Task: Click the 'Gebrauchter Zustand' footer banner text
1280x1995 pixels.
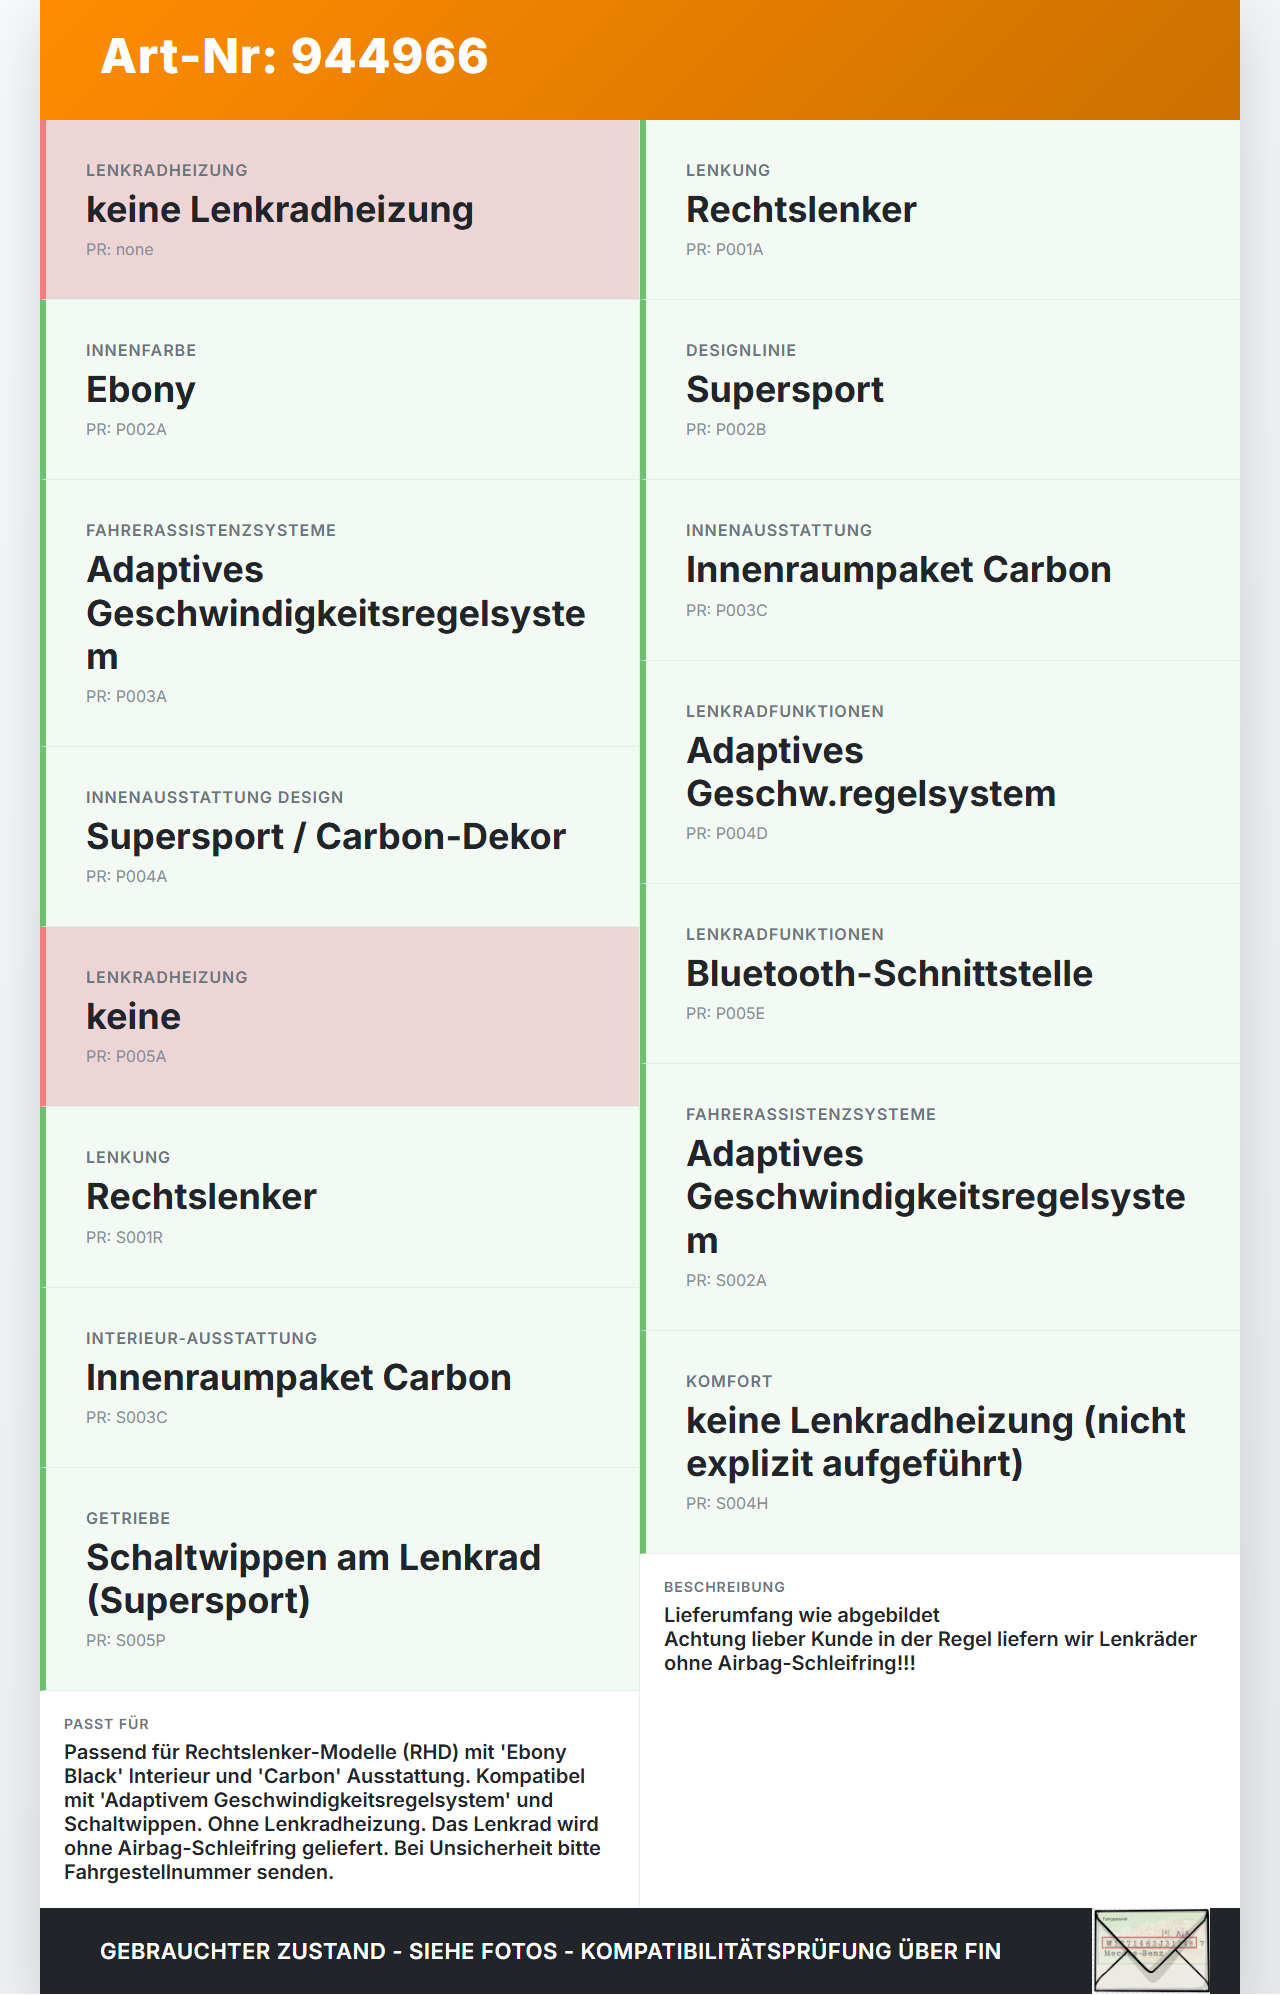Action: [550, 1951]
